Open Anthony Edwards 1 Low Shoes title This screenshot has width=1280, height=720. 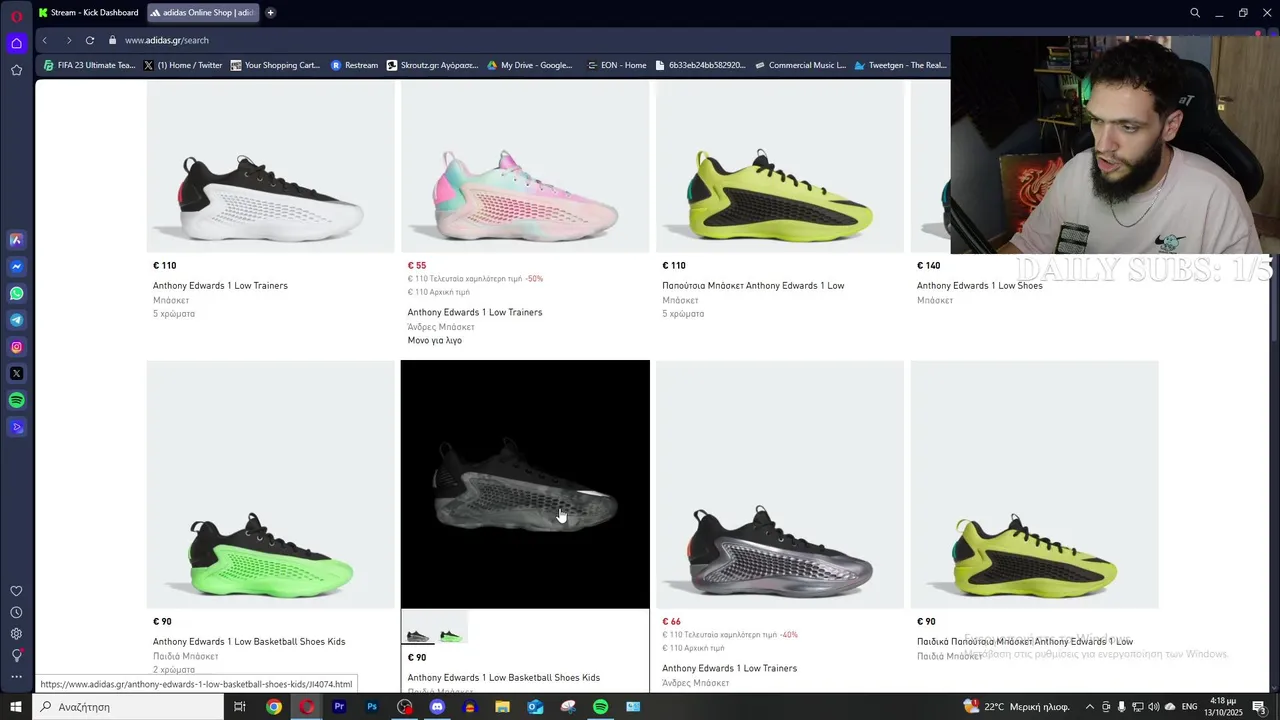point(980,286)
